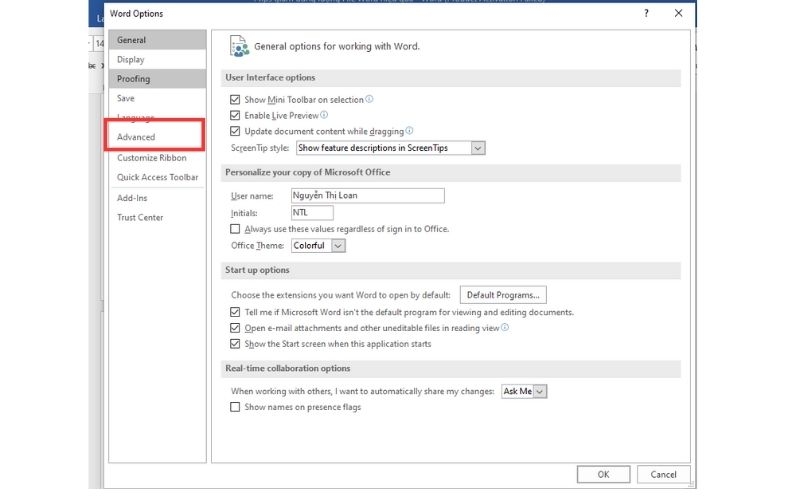Close the Word Options dialog
This screenshot has height=500, width=800.
678,13
